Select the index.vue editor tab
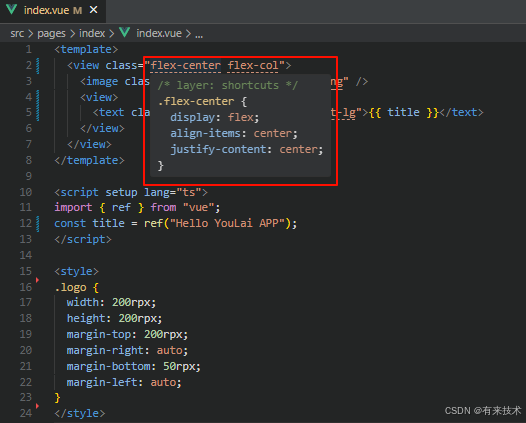 [x=53, y=11]
